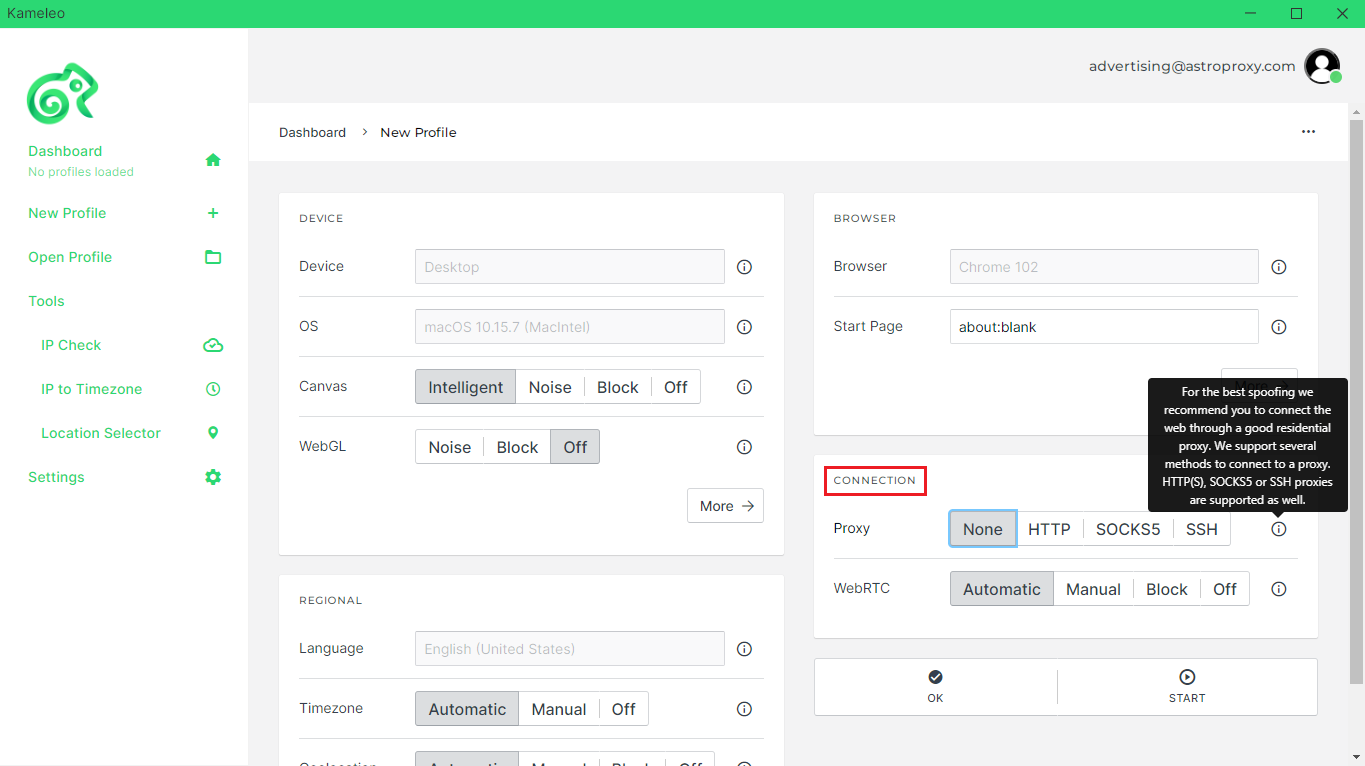Click the Kameleo chameleon logo
Screen dimensions: 1365x766
click(x=62, y=94)
